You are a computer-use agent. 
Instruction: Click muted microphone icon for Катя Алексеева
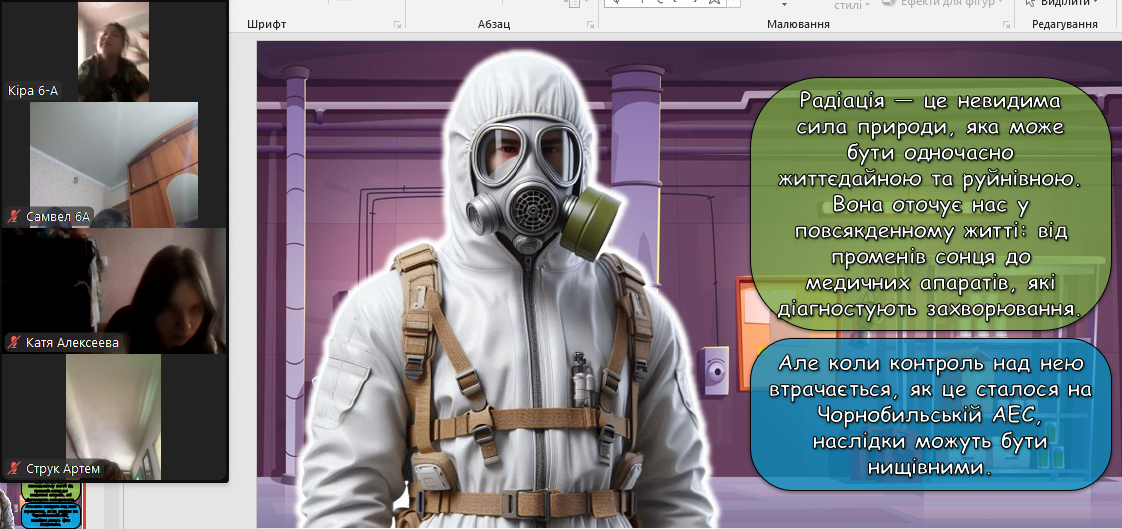pos(14,343)
